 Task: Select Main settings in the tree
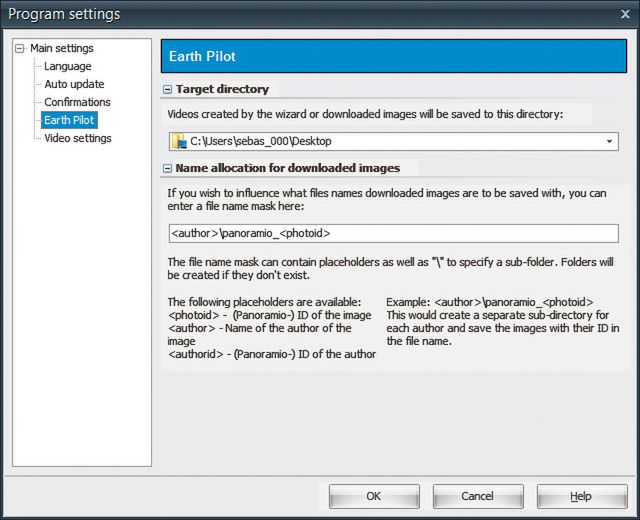(62, 48)
